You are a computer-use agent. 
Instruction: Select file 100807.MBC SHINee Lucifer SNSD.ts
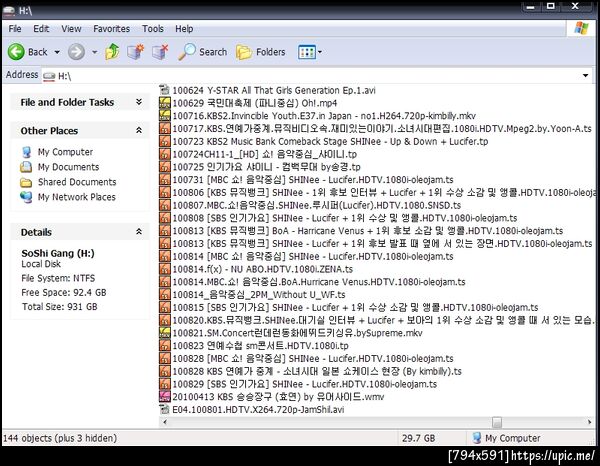[316, 205]
